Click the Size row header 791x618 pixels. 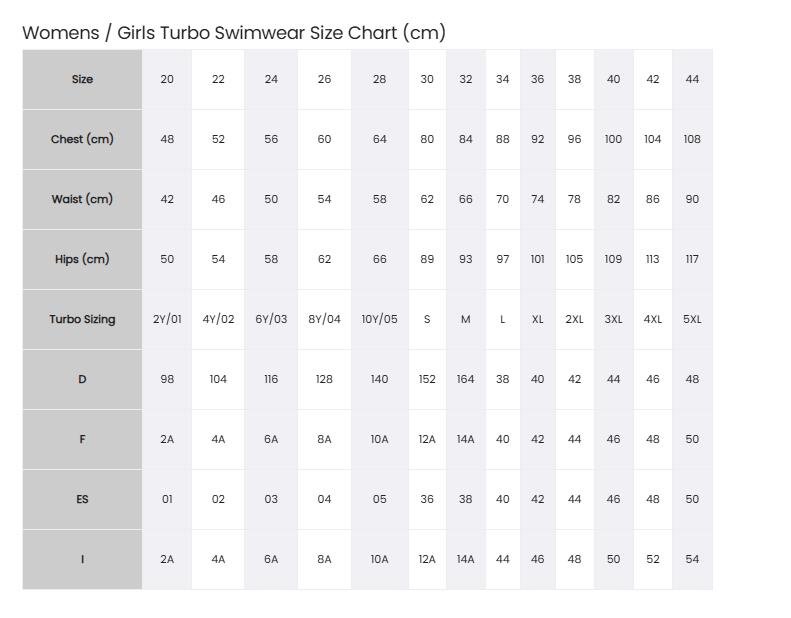tap(82, 79)
